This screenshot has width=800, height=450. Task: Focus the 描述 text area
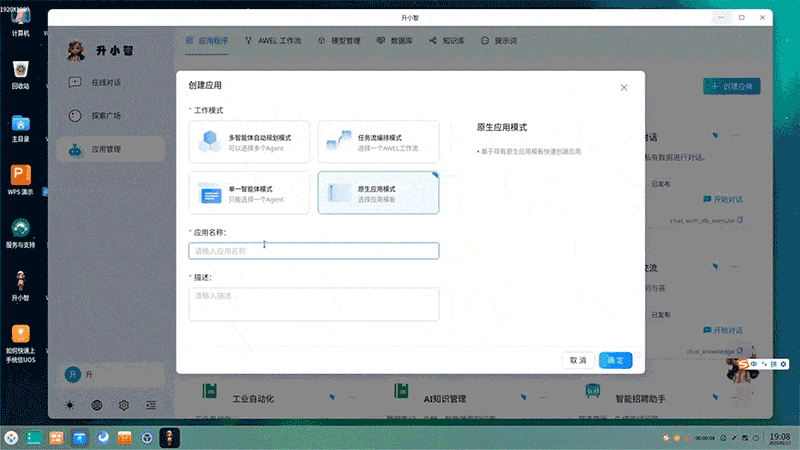click(x=313, y=304)
